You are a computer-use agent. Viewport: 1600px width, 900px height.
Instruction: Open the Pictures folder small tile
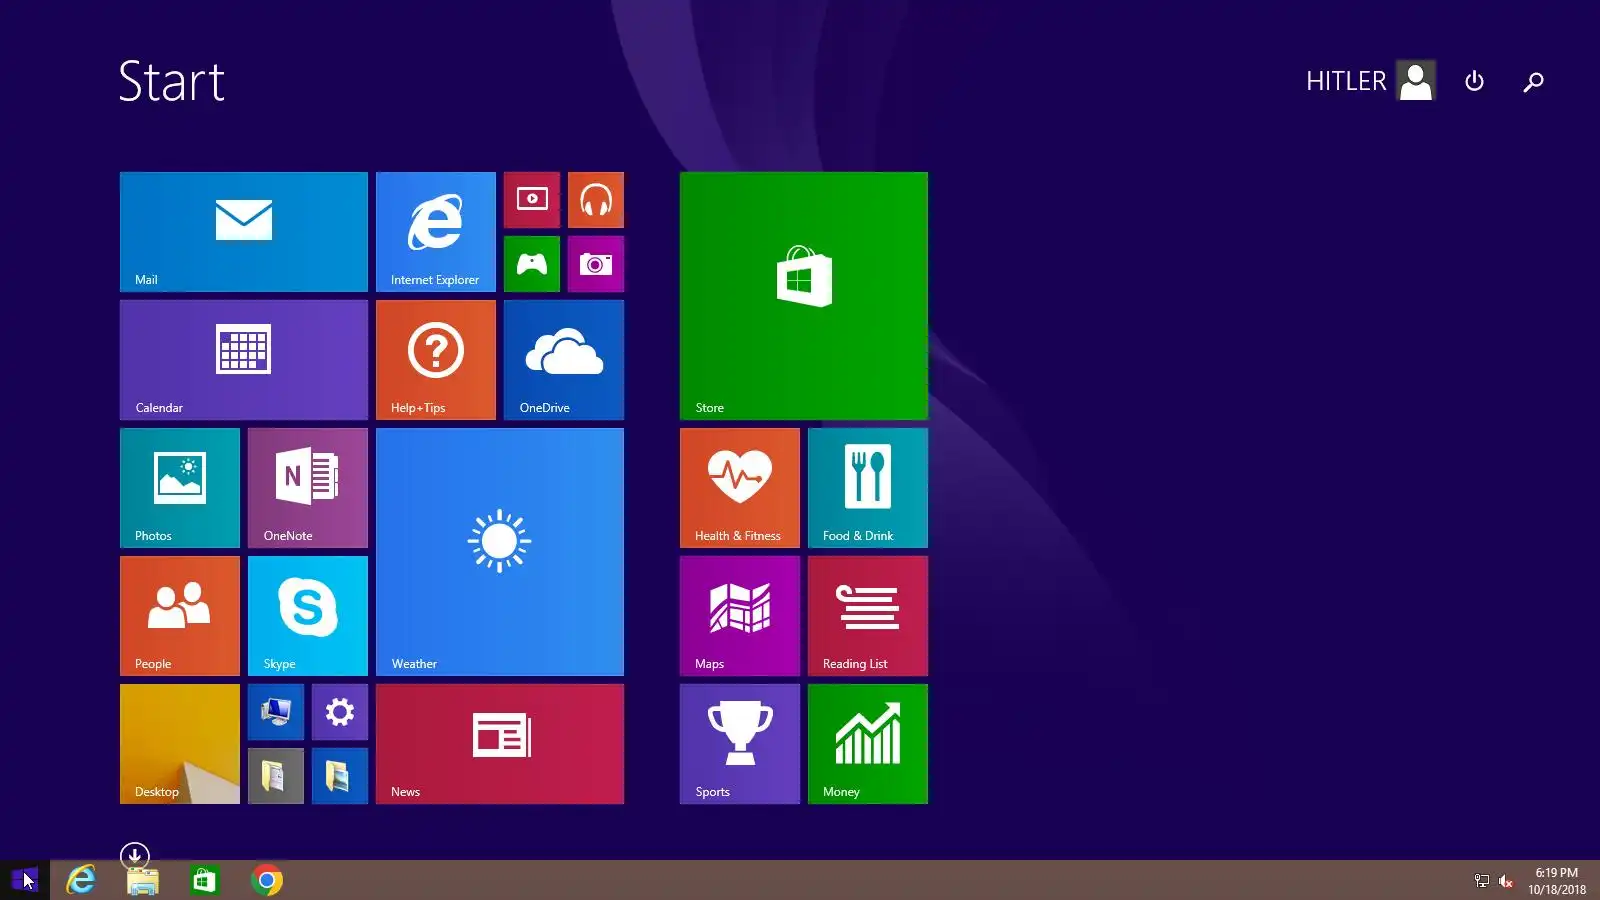340,776
